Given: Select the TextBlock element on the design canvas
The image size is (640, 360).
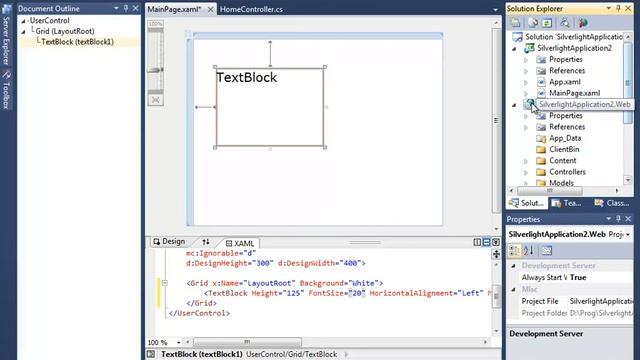Looking at the screenshot, I should click(270, 107).
